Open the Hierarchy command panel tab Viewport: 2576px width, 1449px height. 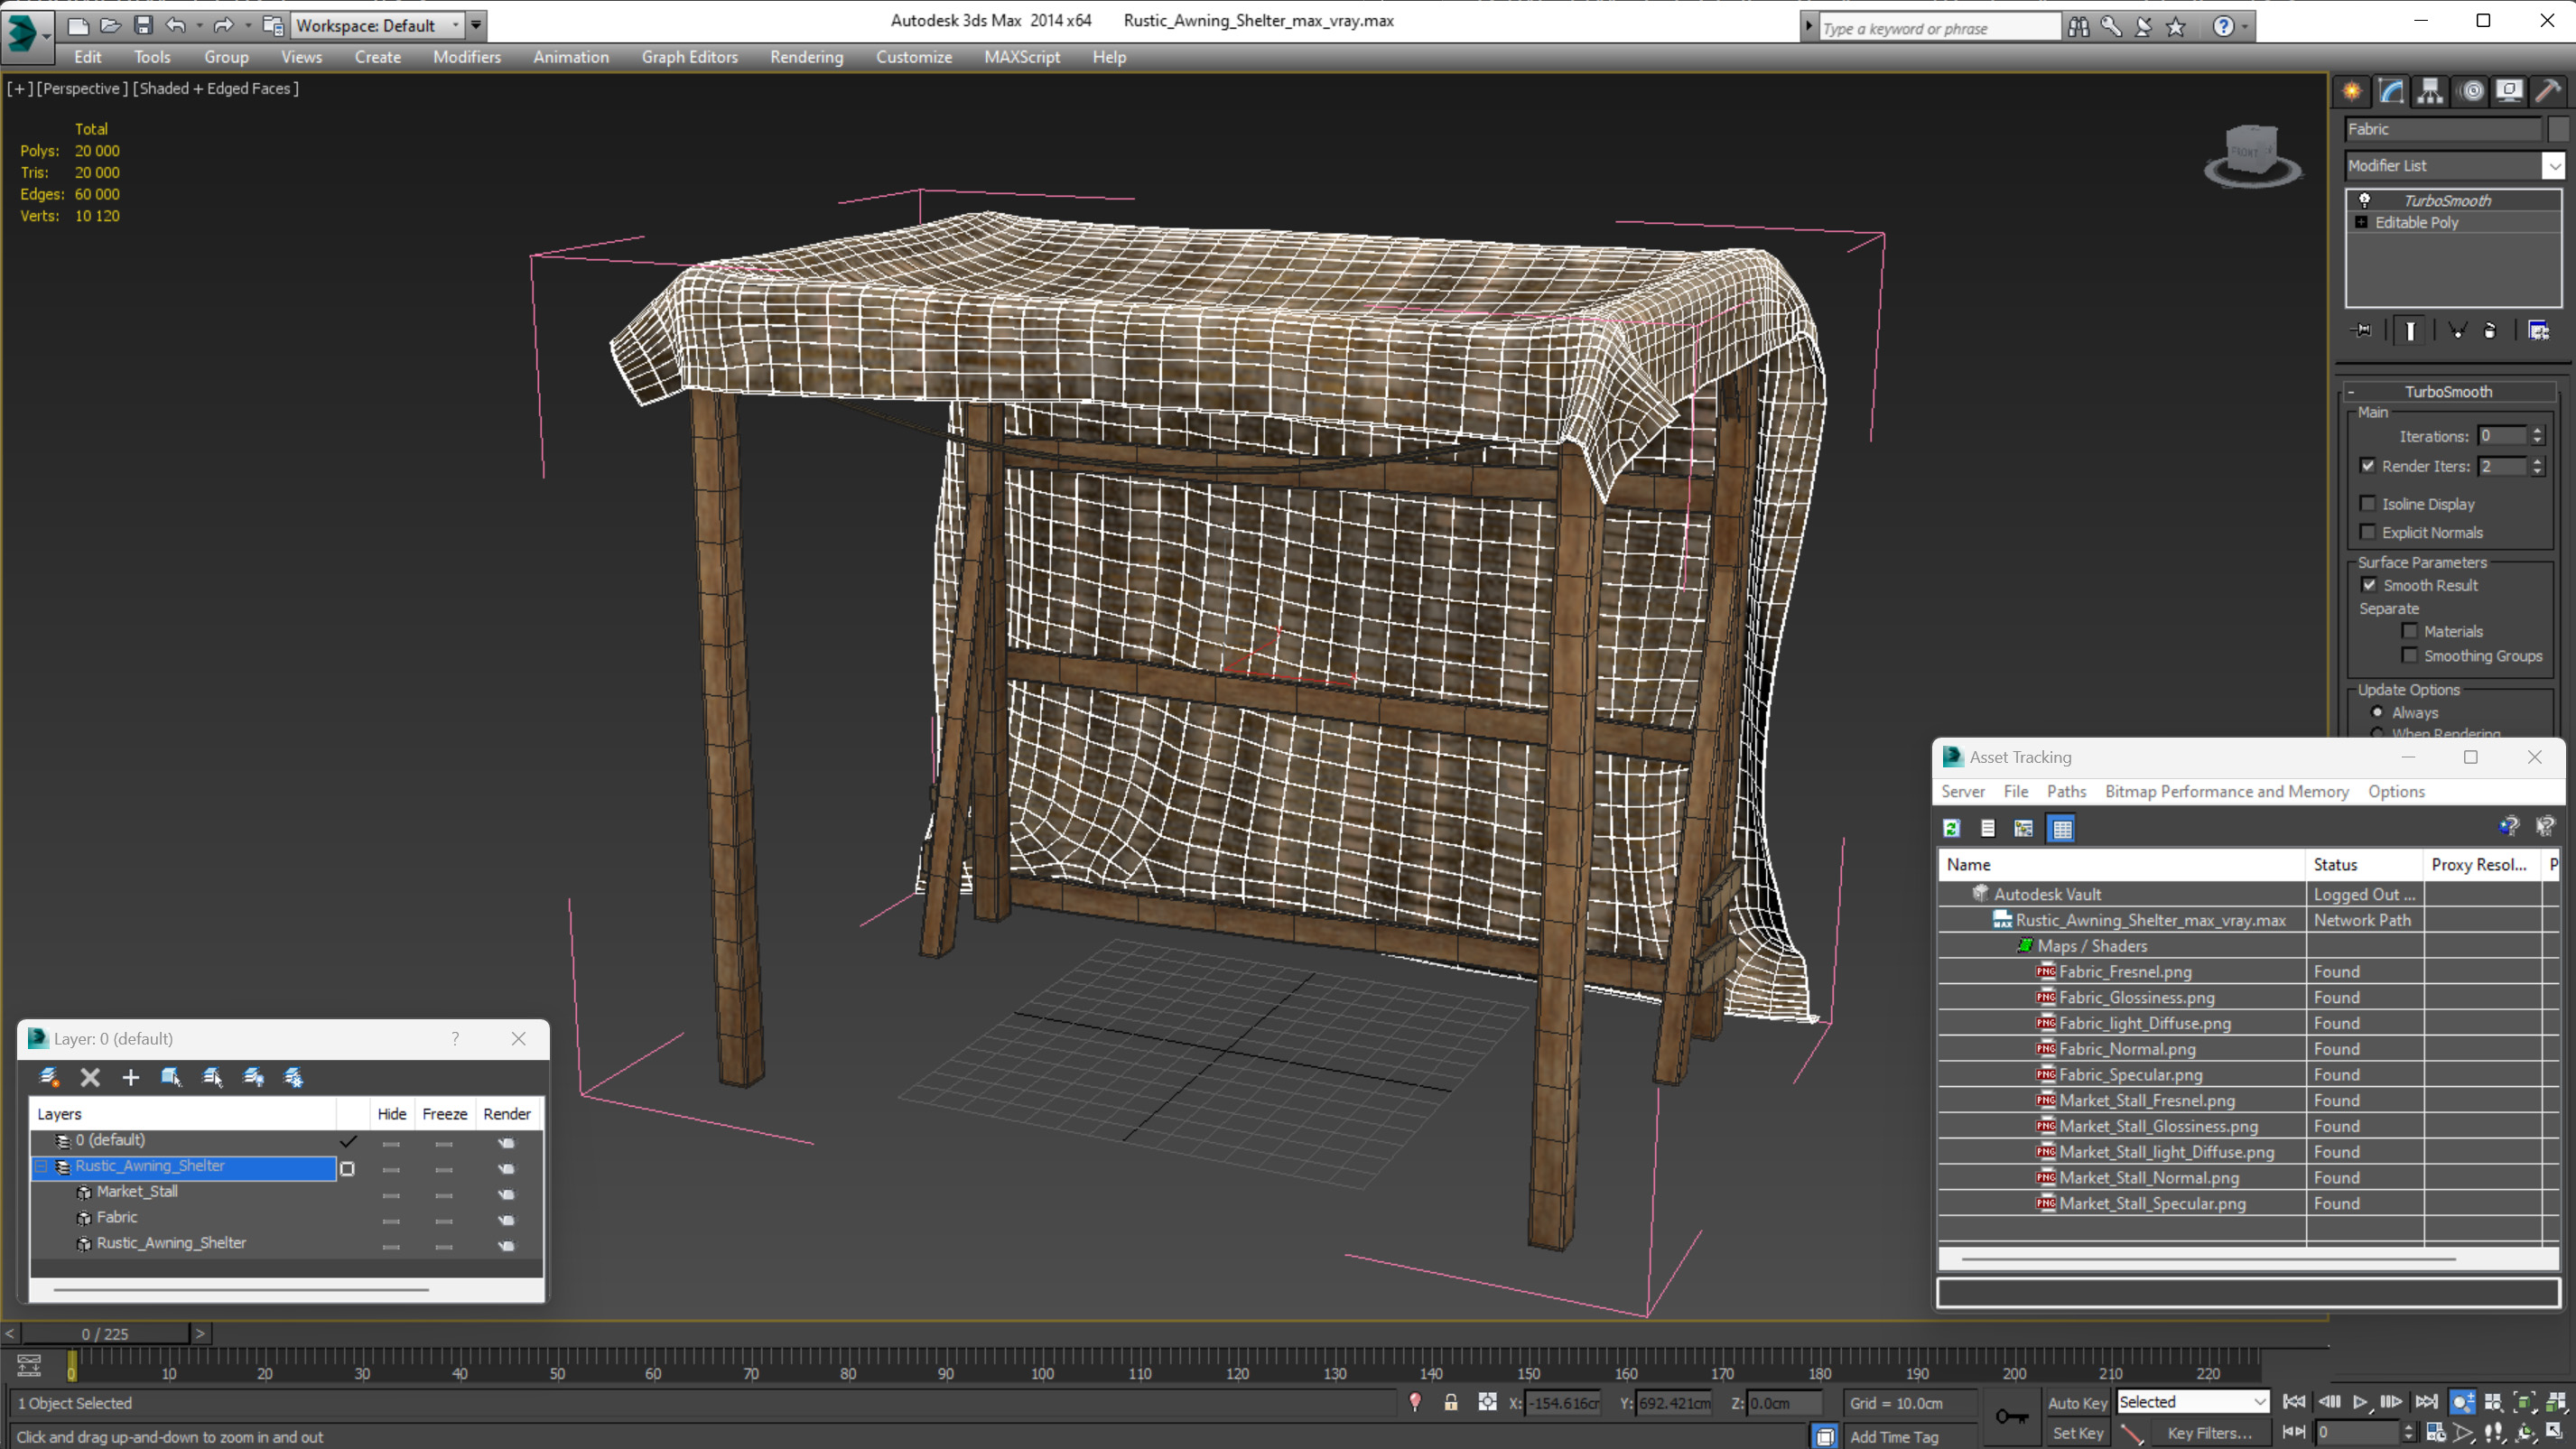point(2430,91)
